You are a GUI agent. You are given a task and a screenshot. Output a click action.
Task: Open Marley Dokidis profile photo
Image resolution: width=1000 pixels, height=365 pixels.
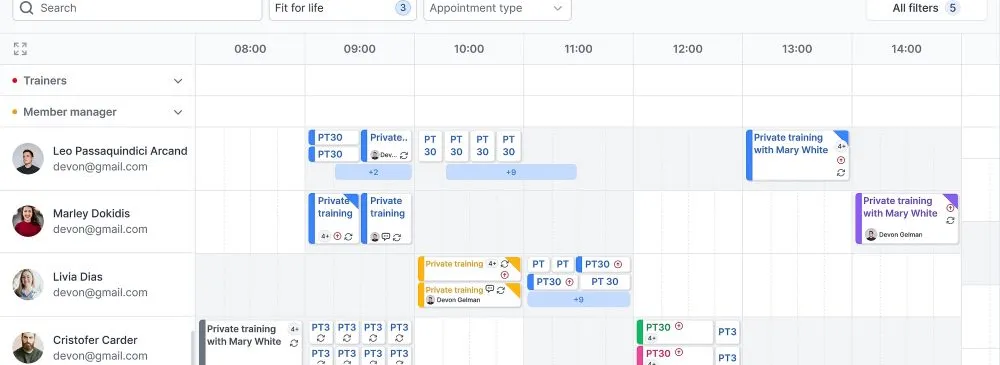point(28,221)
